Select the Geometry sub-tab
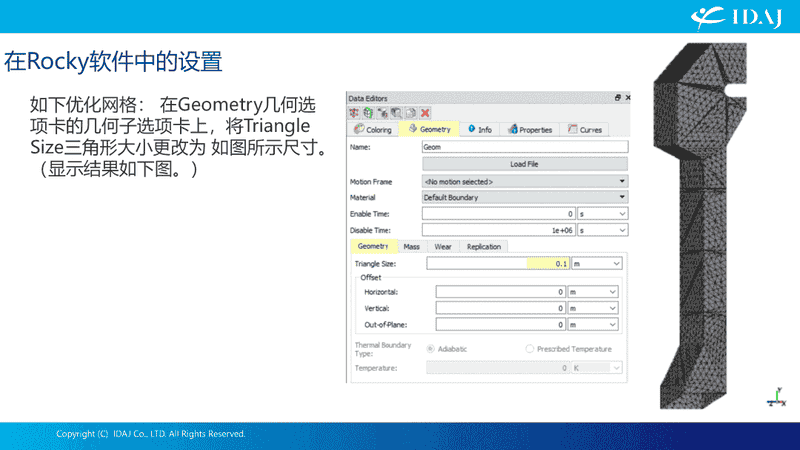 [x=373, y=246]
